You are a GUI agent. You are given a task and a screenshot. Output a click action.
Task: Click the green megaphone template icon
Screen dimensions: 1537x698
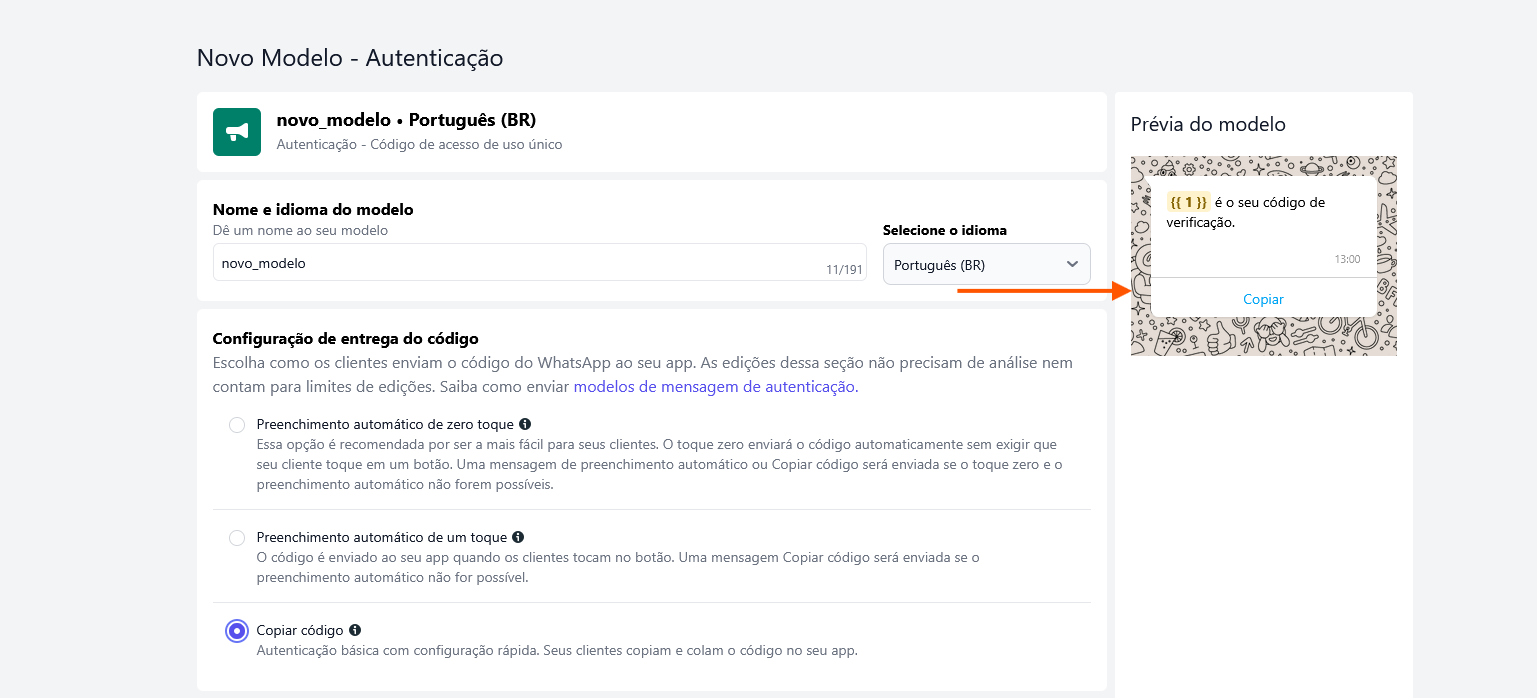(x=237, y=132)
